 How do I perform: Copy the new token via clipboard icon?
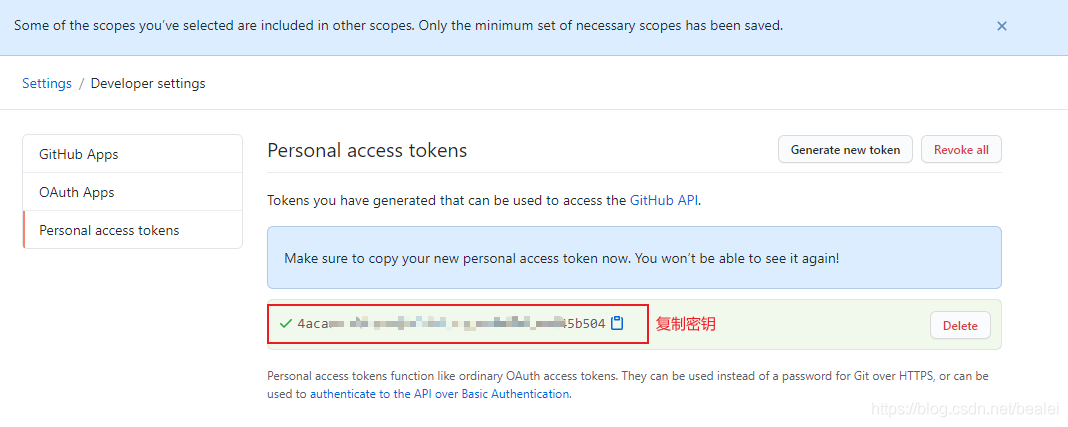(617, 323)
